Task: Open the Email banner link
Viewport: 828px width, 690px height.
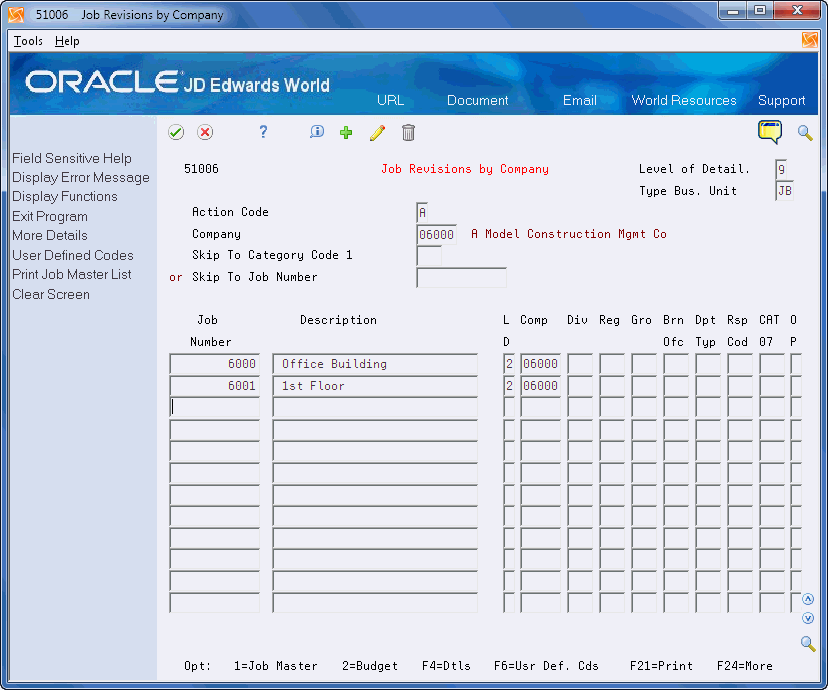Action: point(579,100)
